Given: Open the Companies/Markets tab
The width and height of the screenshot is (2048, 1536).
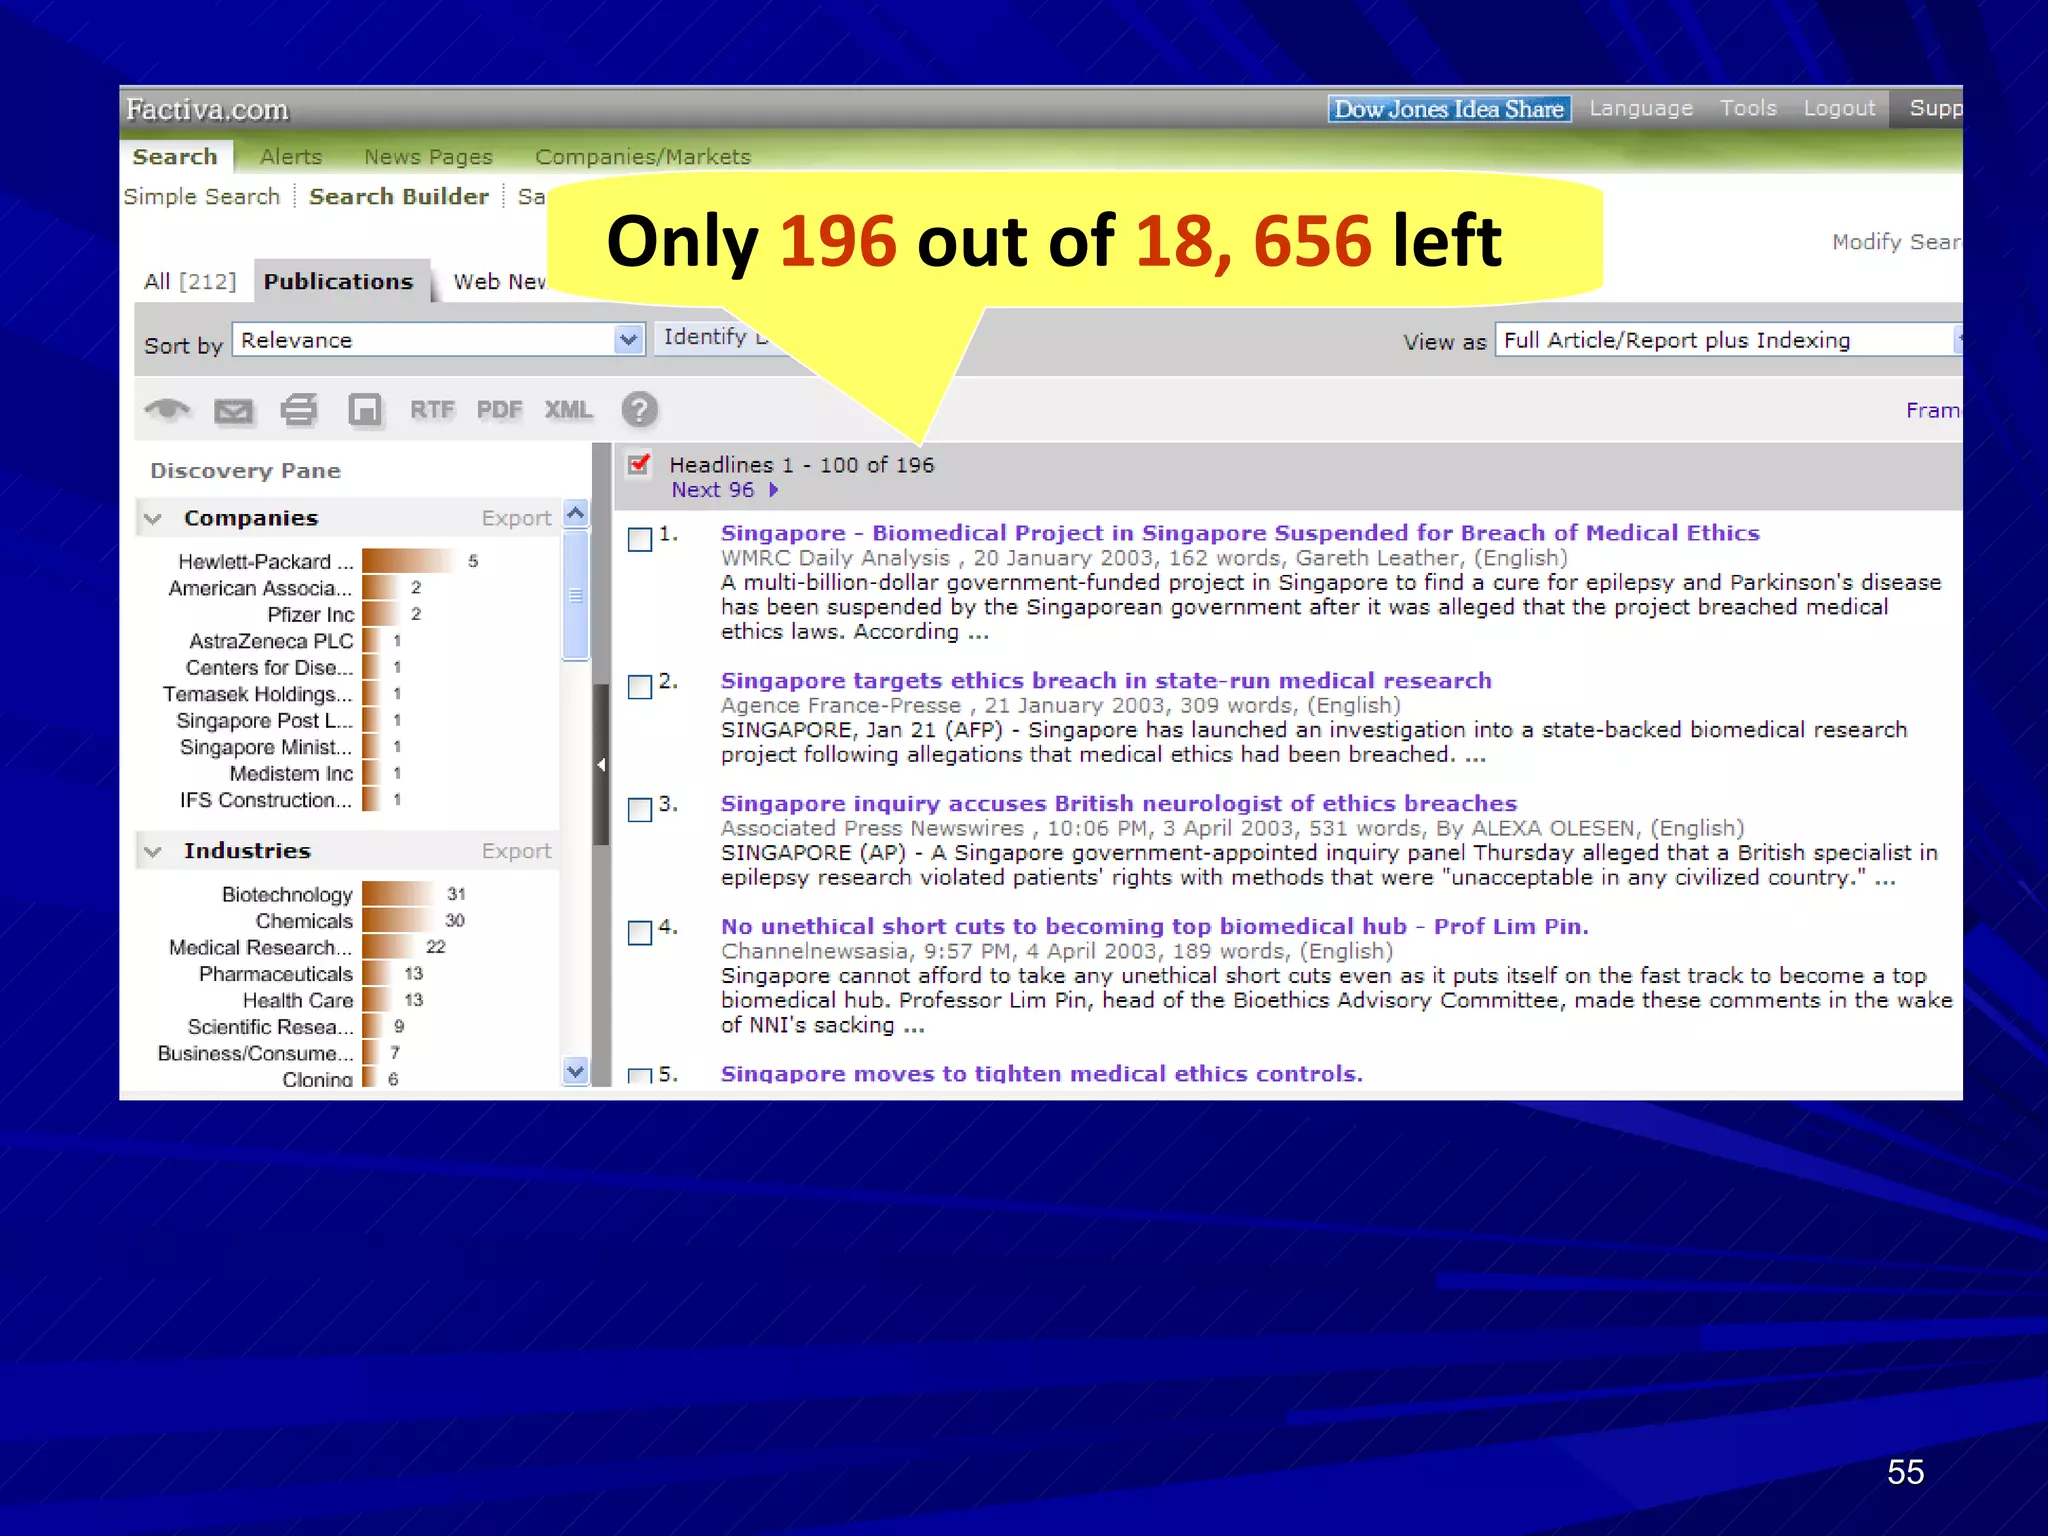Looking at the screenshot, I should point(642,157).
